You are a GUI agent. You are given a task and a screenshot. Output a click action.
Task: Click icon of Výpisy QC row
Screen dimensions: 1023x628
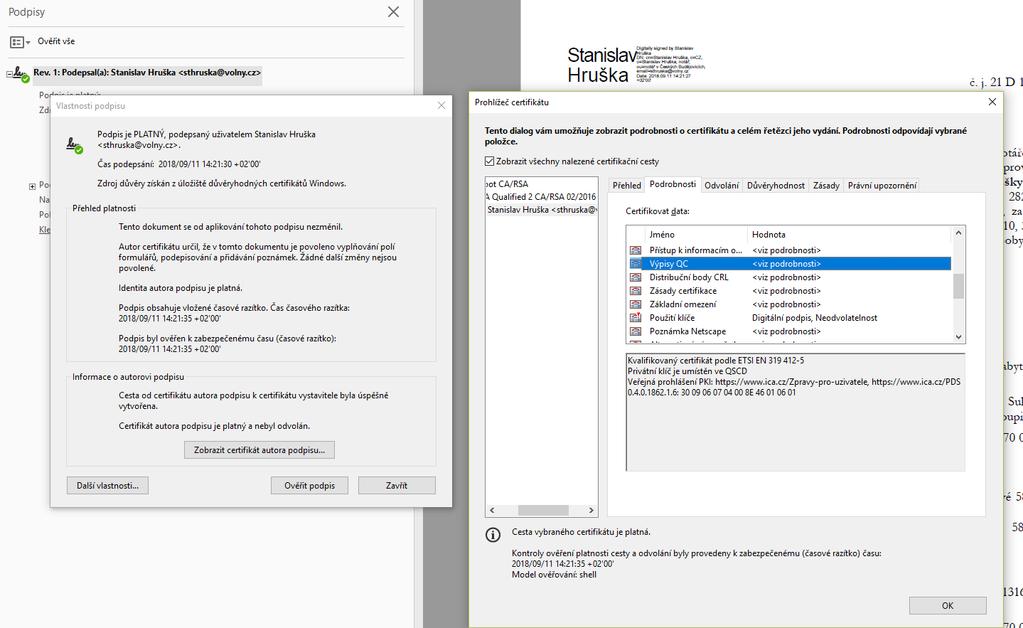pos(635,263)
